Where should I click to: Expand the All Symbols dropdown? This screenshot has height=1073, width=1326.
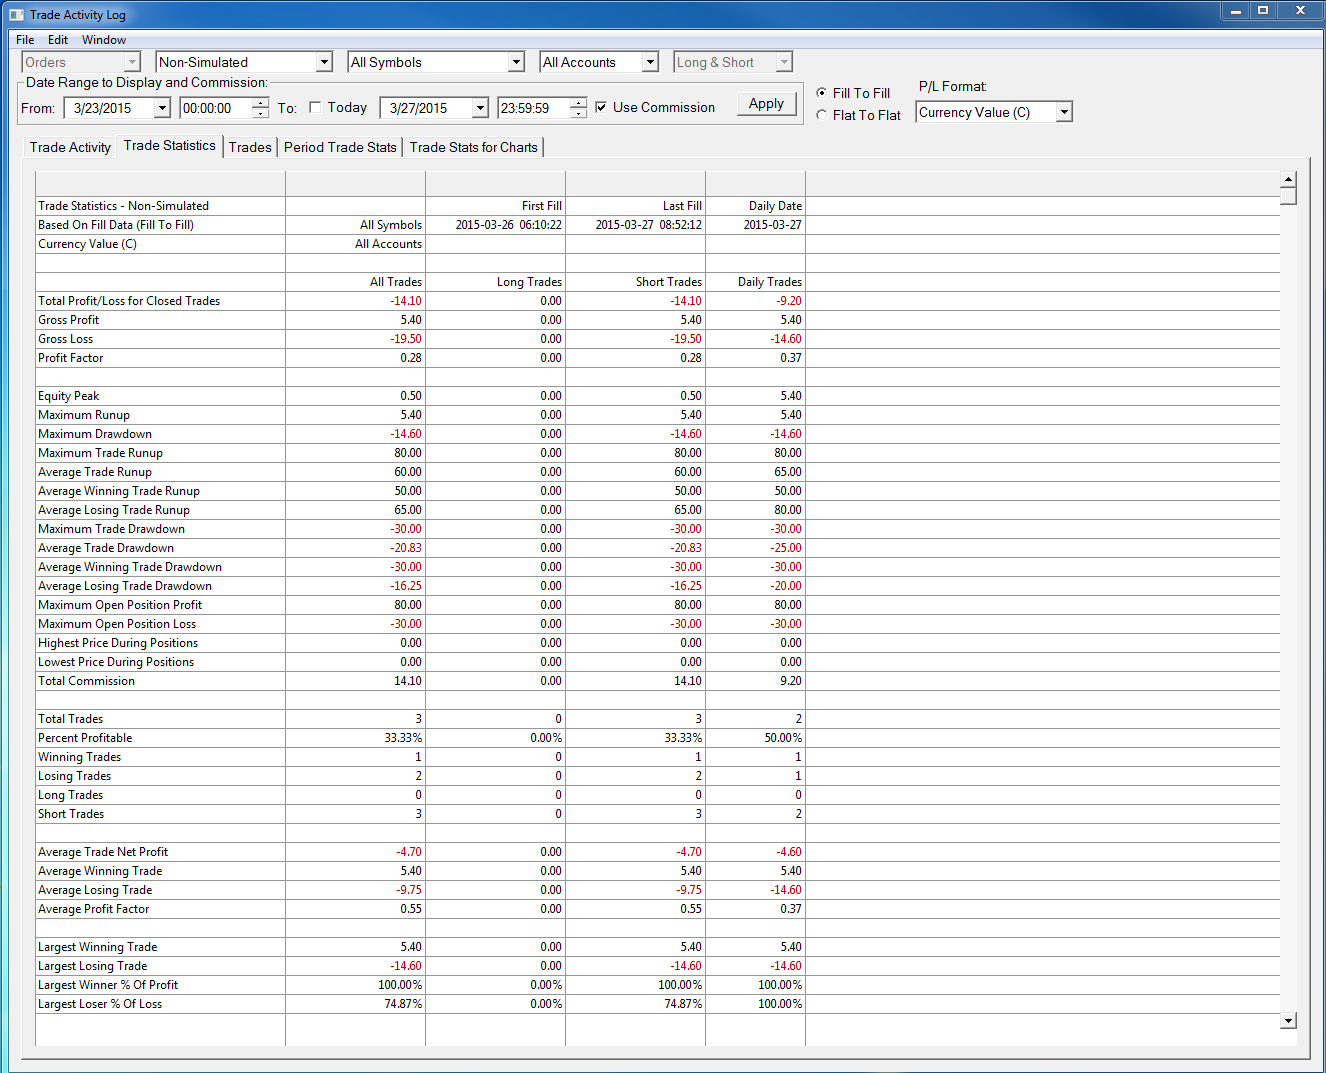coord(436,62)
